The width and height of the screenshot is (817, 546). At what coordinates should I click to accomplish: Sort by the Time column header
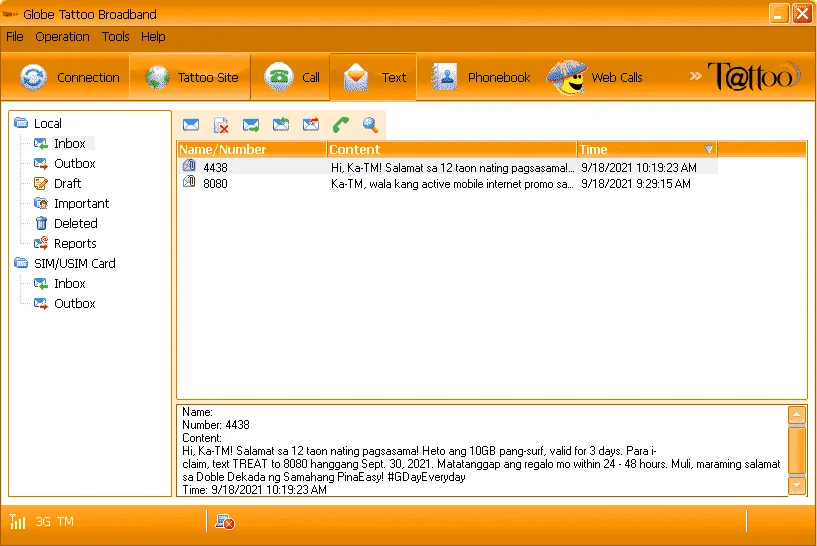pyautogui.click(x=647, y=150)
